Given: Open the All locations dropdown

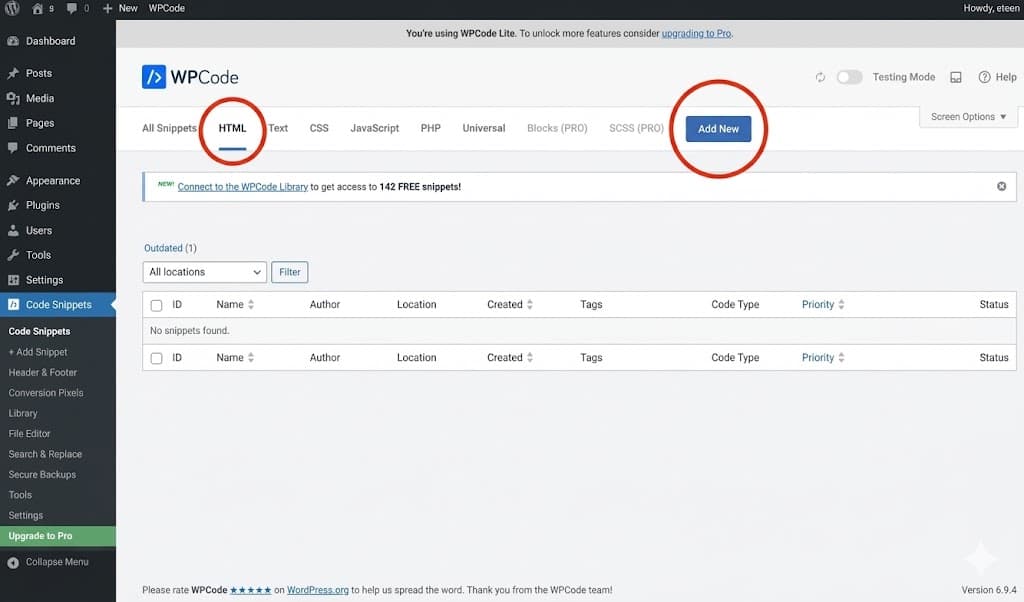Looking at the screenshot, I should tap(204, 271).
